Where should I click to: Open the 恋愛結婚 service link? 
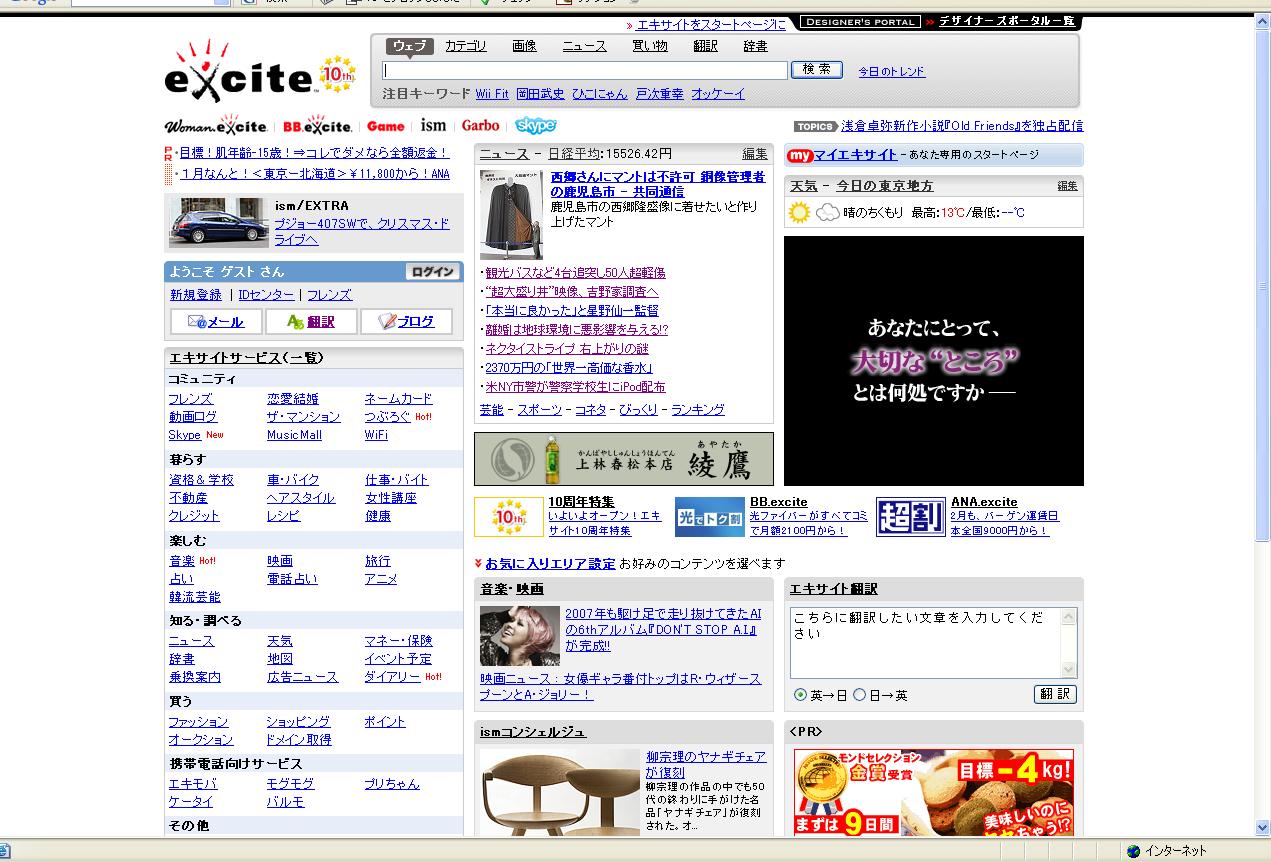293,399
